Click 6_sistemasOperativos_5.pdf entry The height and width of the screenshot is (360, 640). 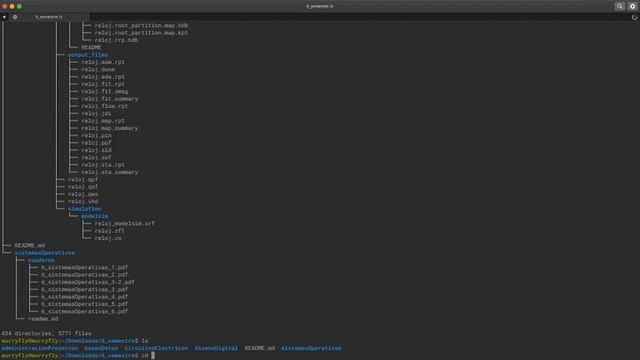coord(84,304)
